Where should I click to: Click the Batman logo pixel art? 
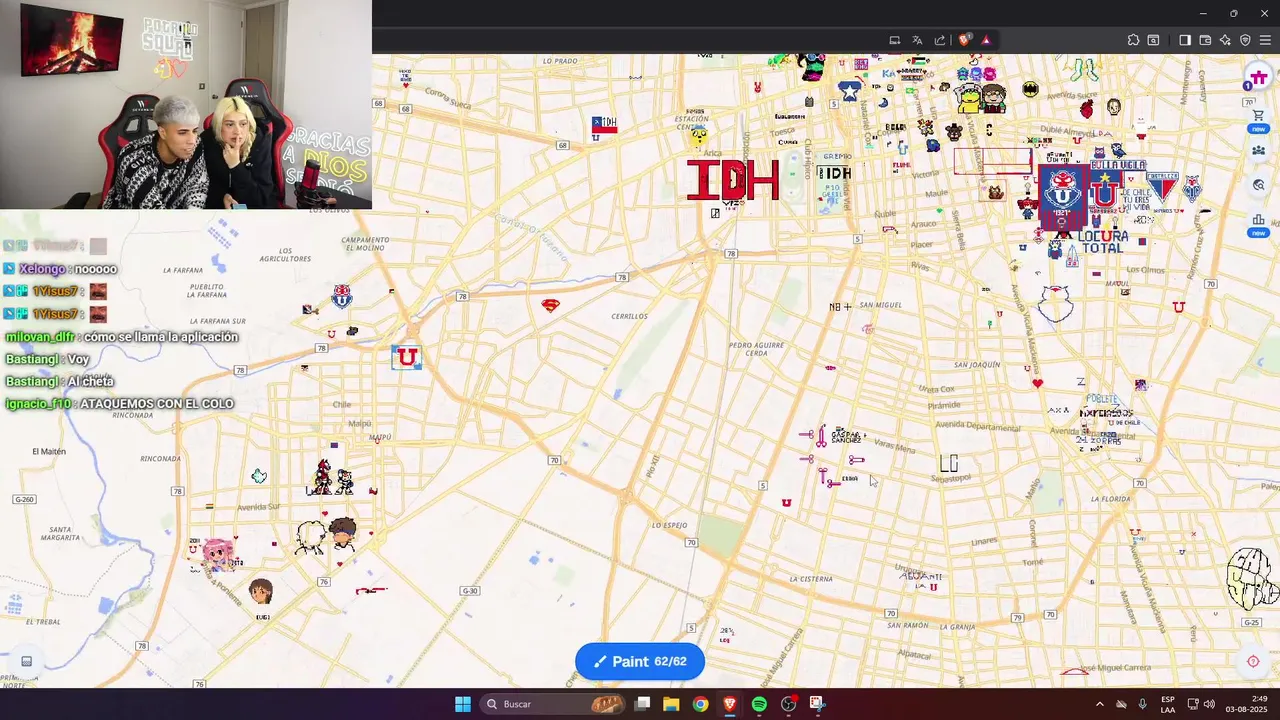[1030, 89]
